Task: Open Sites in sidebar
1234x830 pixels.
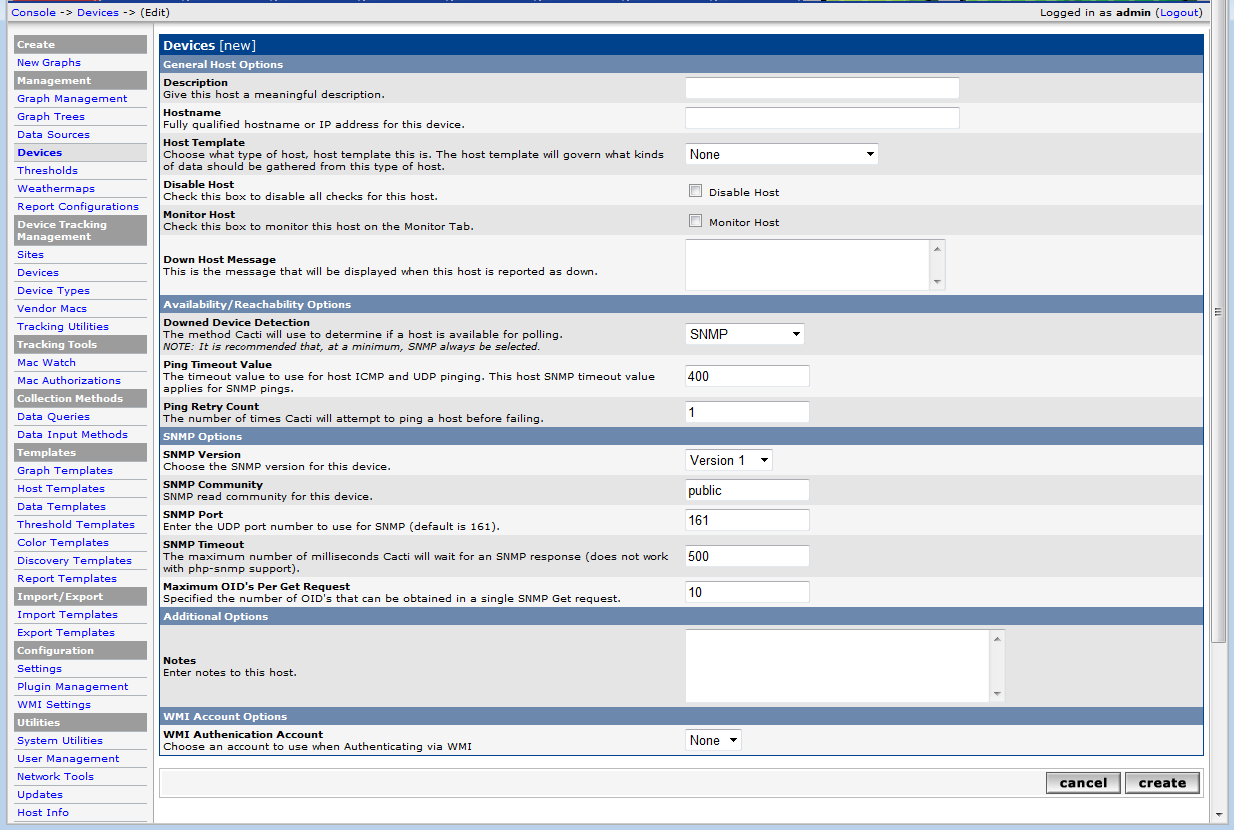Action: (30, 254)
